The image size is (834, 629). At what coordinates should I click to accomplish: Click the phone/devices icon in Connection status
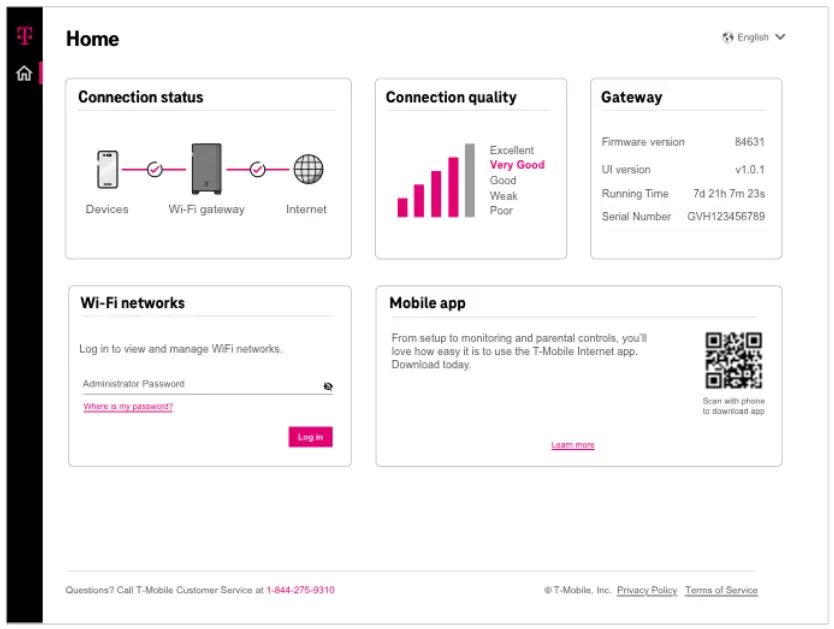pyautogui.click(x=107, y=170)
